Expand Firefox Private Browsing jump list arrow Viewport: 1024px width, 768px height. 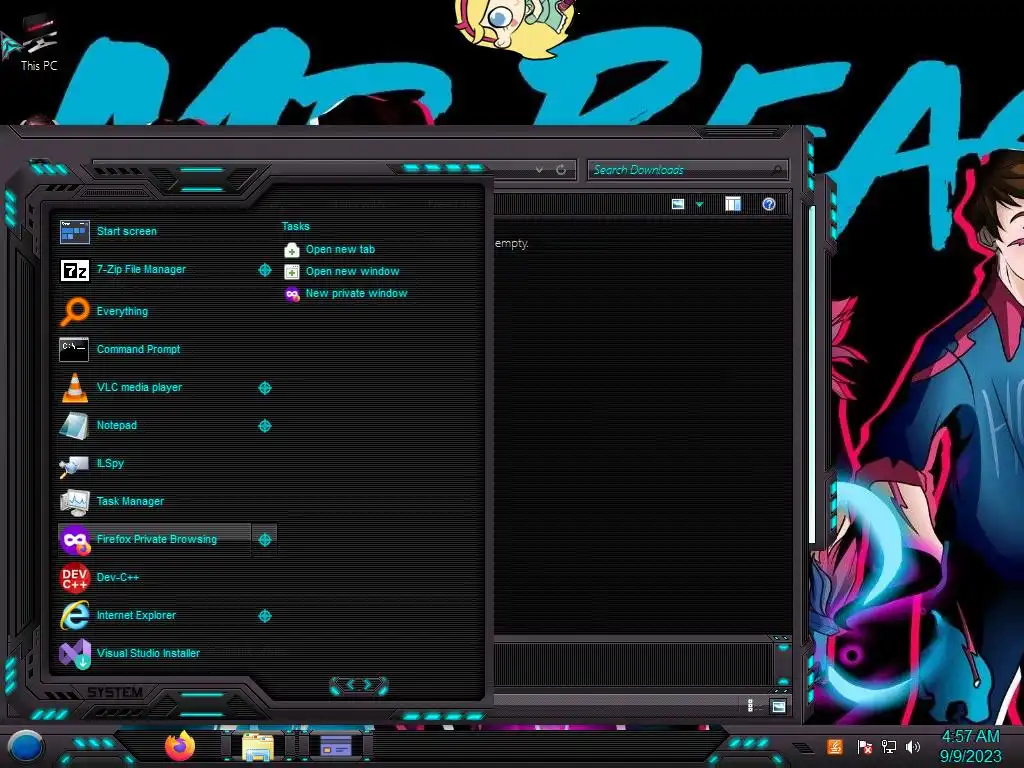click(264, 539)
